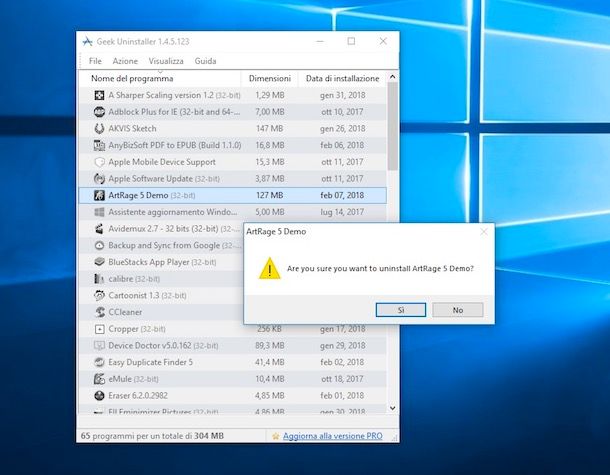This screenshot has height=475, width=610.
Task: Maximize the Geek Uninstaller window
Action: 351,41
